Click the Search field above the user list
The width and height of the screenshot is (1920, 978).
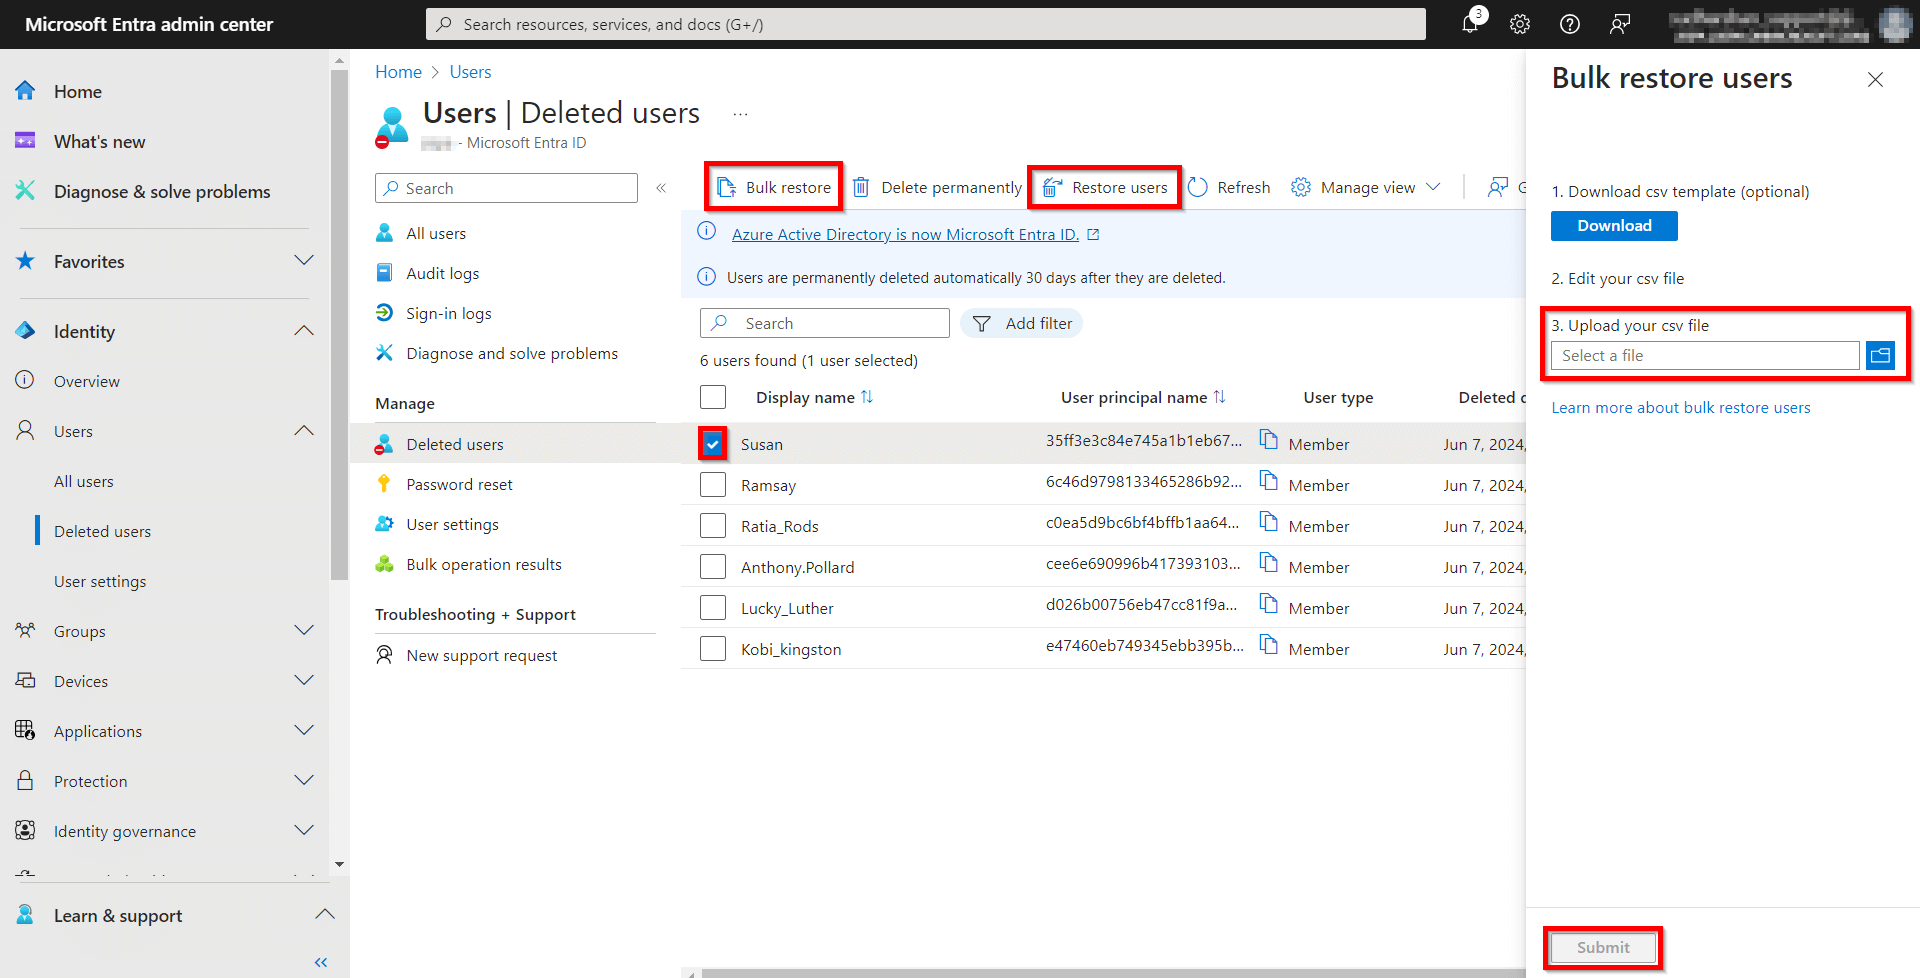824,322
